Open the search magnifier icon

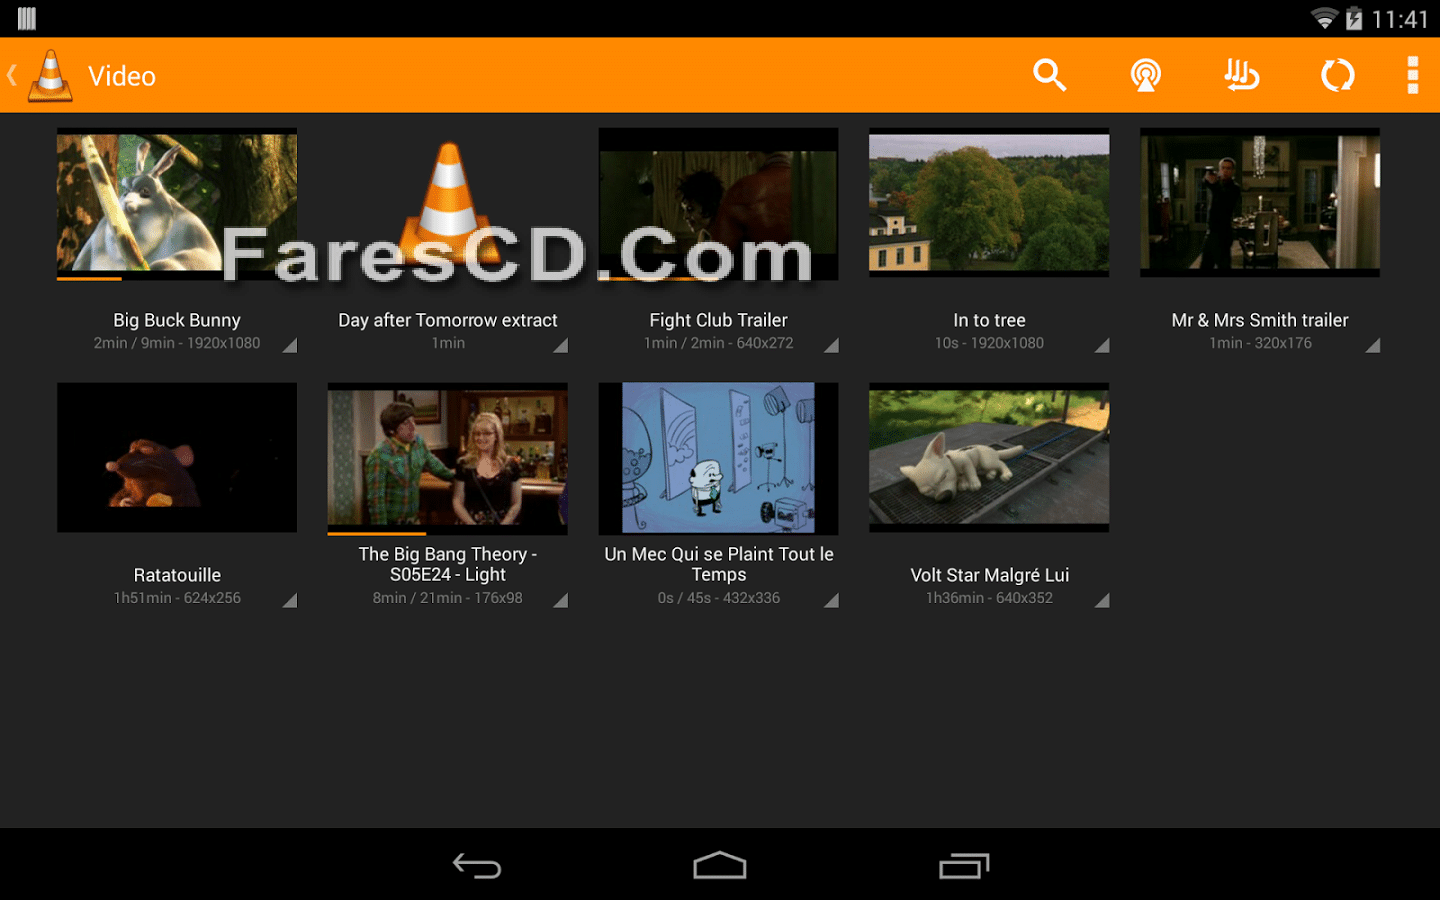1049,75
